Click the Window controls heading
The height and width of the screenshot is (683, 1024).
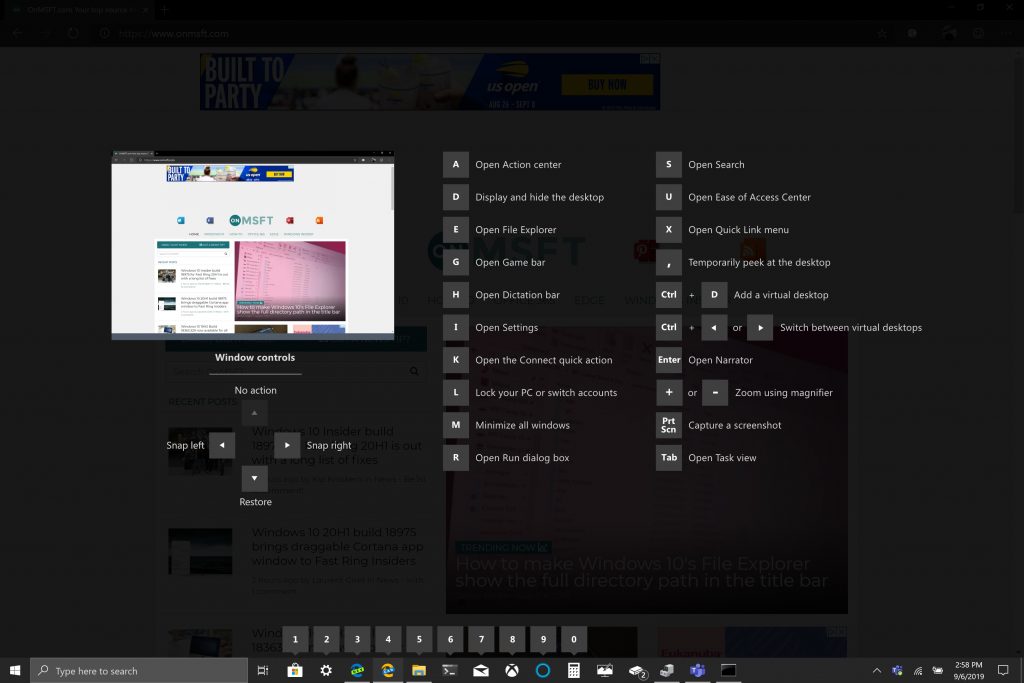[255, 357]
